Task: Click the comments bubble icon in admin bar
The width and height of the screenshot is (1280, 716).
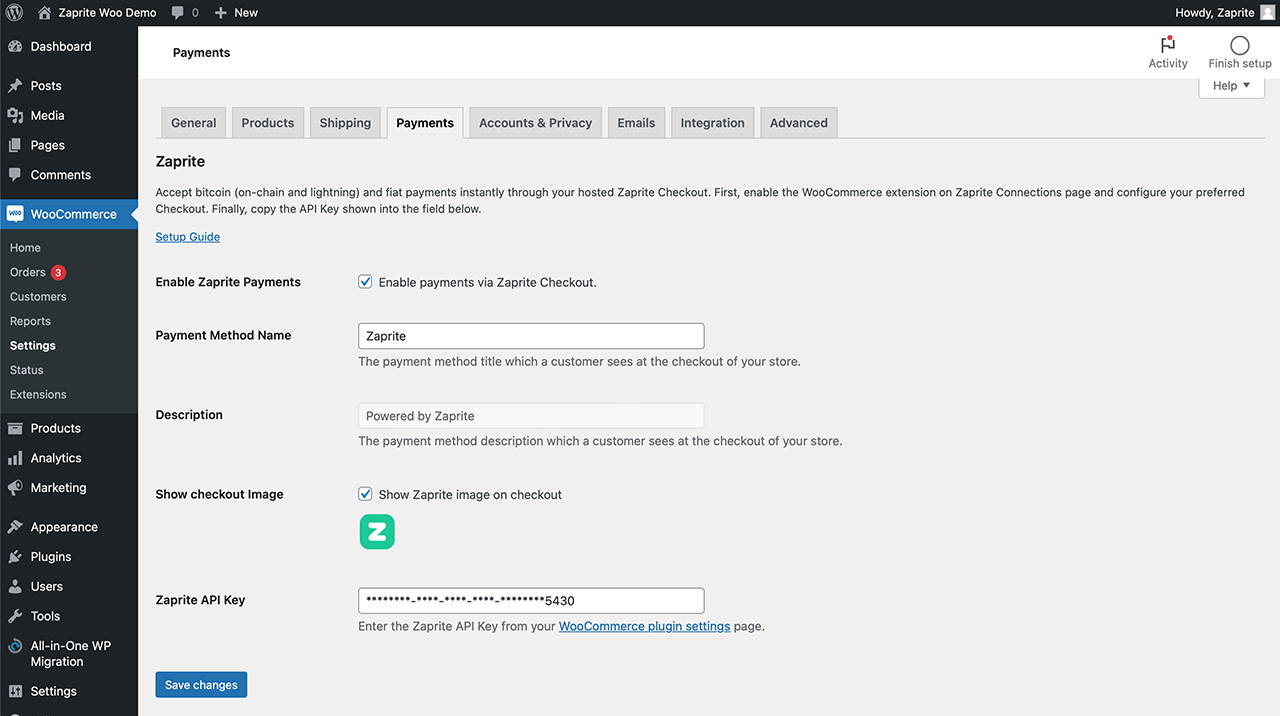Action: 177,13
